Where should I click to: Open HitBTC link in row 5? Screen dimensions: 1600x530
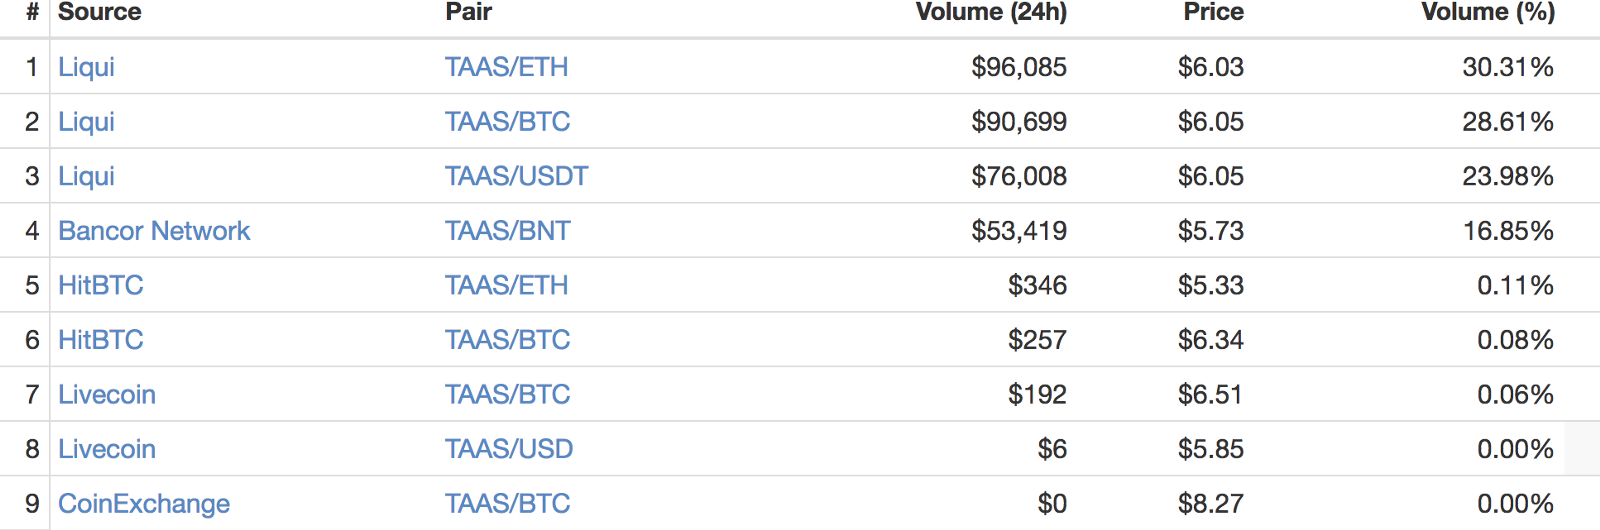[x=100, y=286]
